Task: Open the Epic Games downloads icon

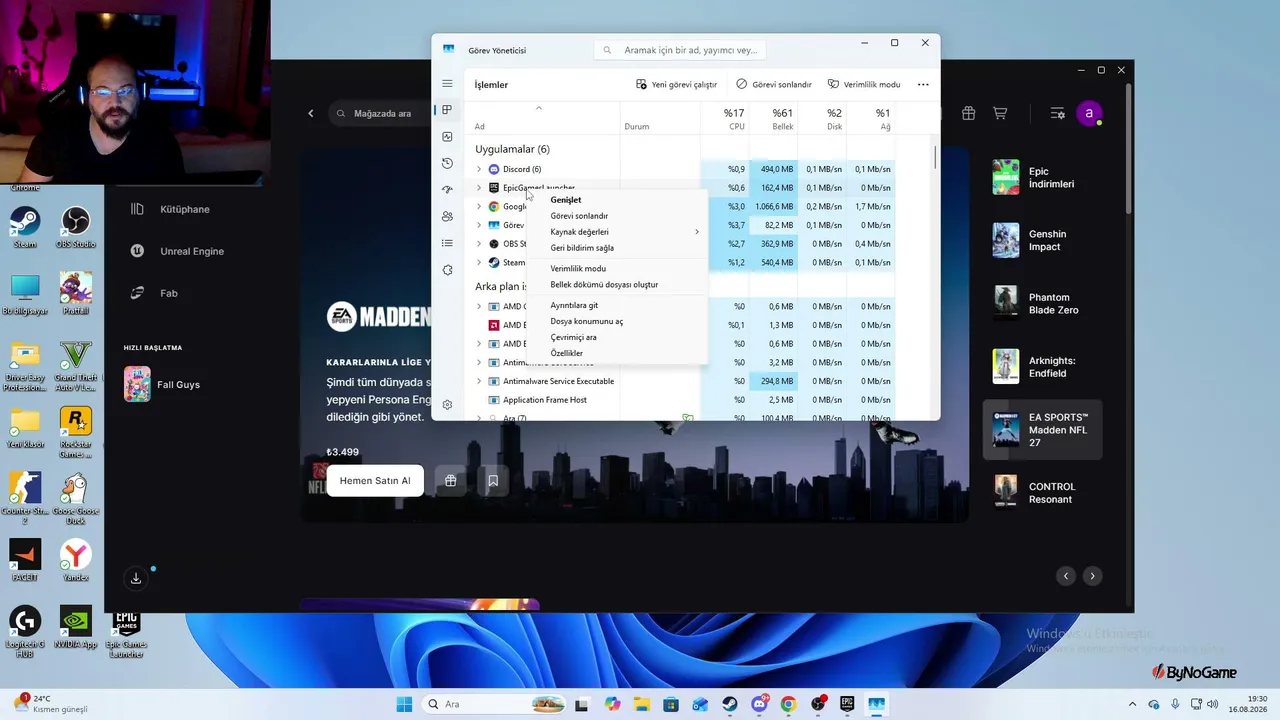Action: 136,578
